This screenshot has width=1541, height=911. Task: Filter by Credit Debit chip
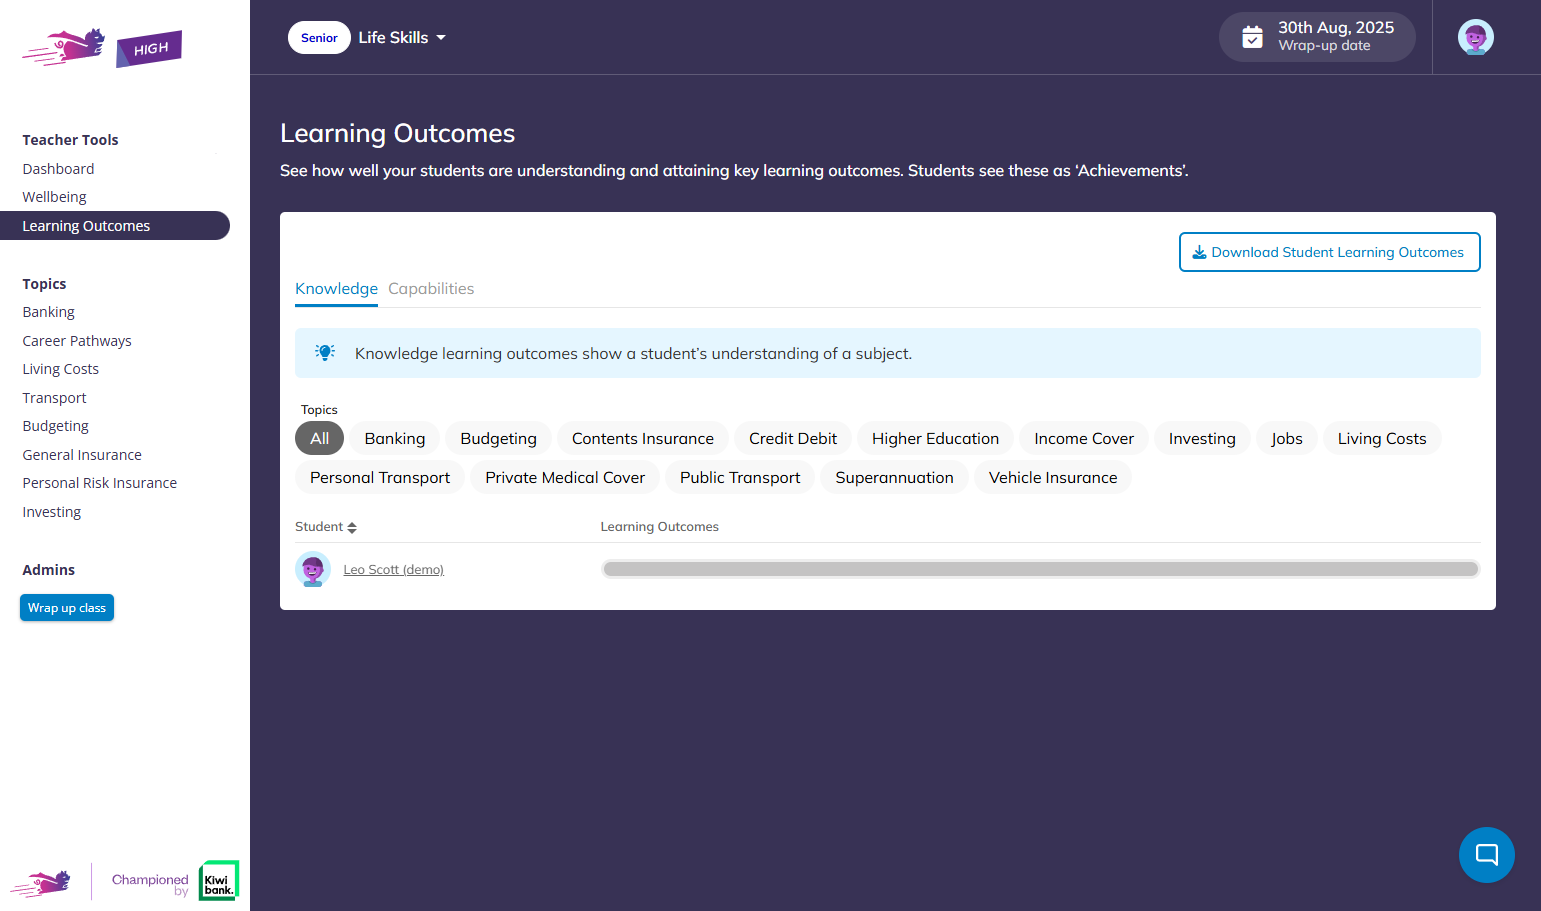(793, 438)
